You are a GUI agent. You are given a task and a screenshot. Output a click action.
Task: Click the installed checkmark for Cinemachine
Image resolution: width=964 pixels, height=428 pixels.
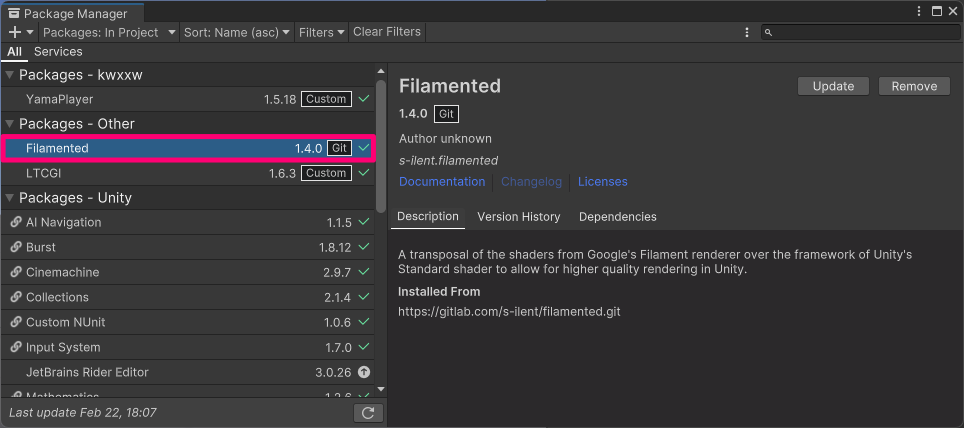point(364,272)
